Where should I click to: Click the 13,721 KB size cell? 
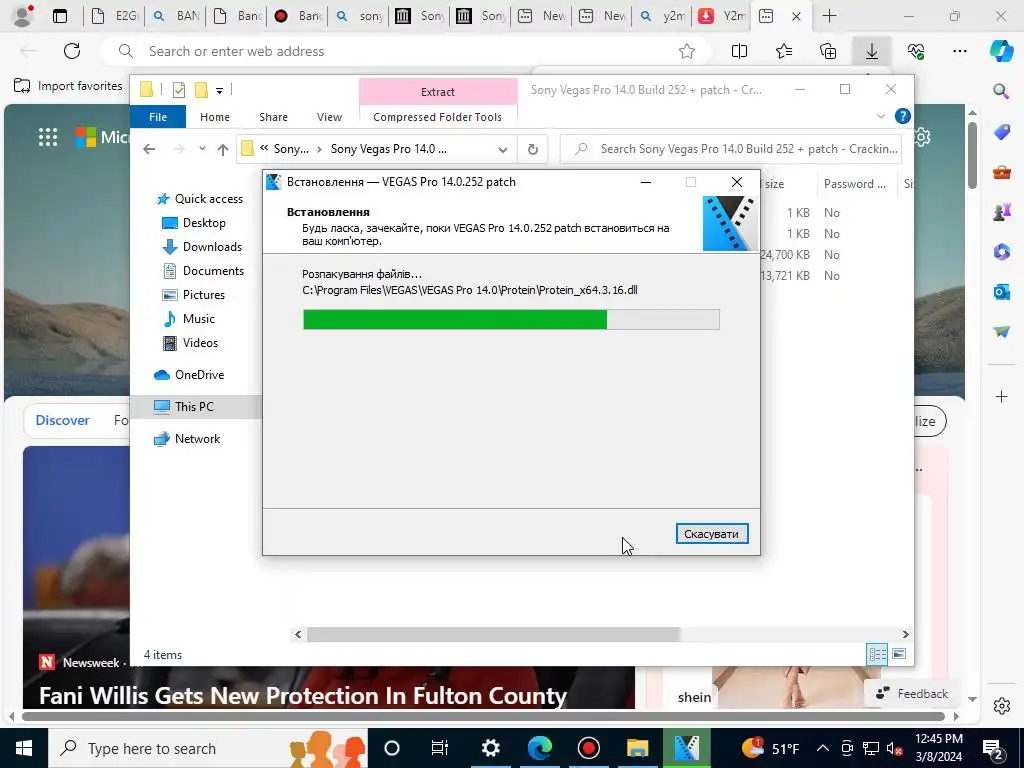pos(786,276)
